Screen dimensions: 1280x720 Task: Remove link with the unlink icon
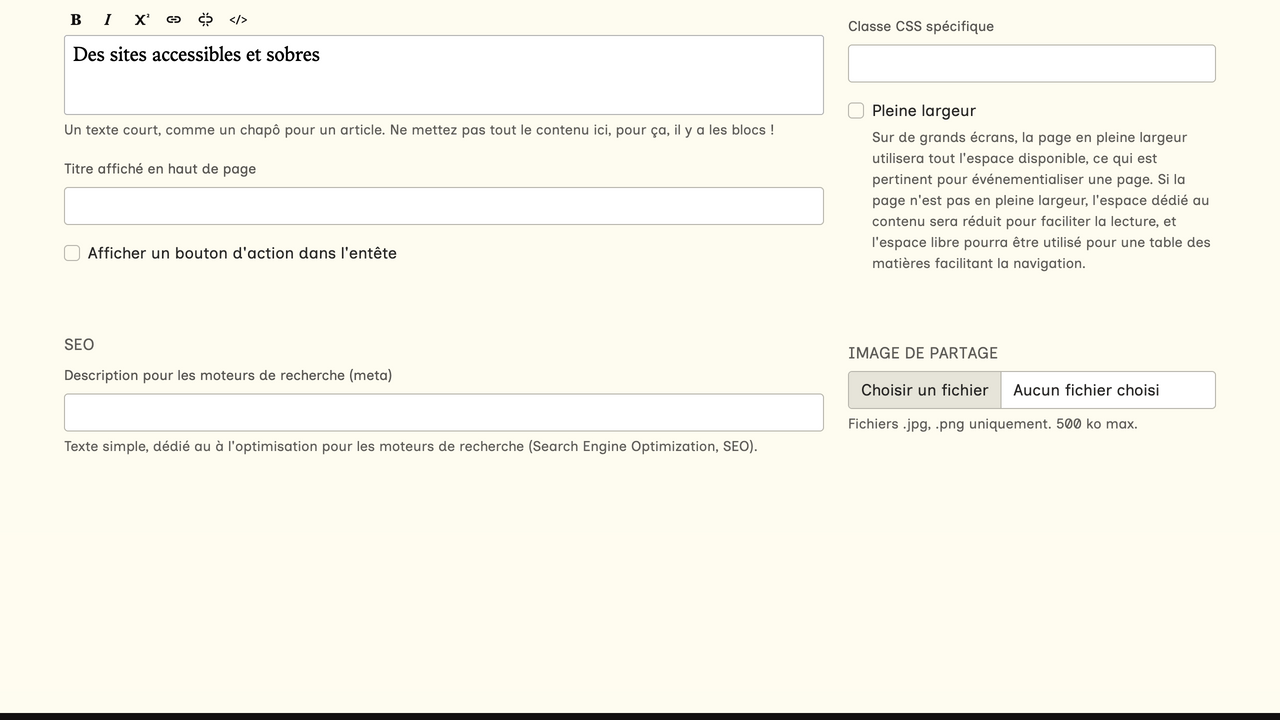206,20
